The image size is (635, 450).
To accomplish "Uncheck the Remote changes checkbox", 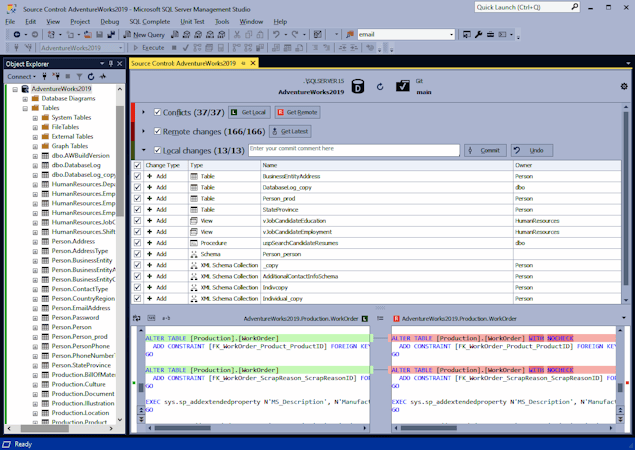I will point(157,131).
